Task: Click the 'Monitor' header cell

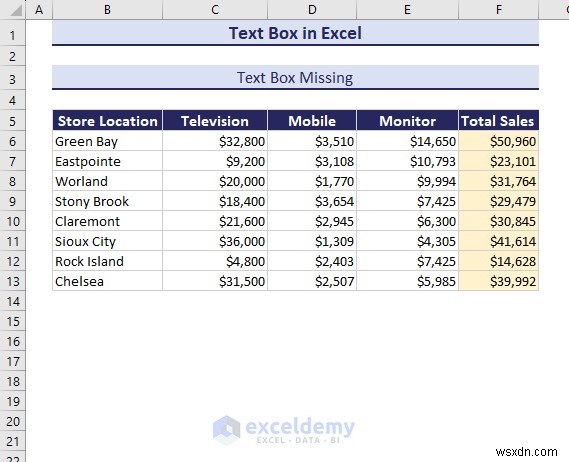Action: [x=408, y=120]
